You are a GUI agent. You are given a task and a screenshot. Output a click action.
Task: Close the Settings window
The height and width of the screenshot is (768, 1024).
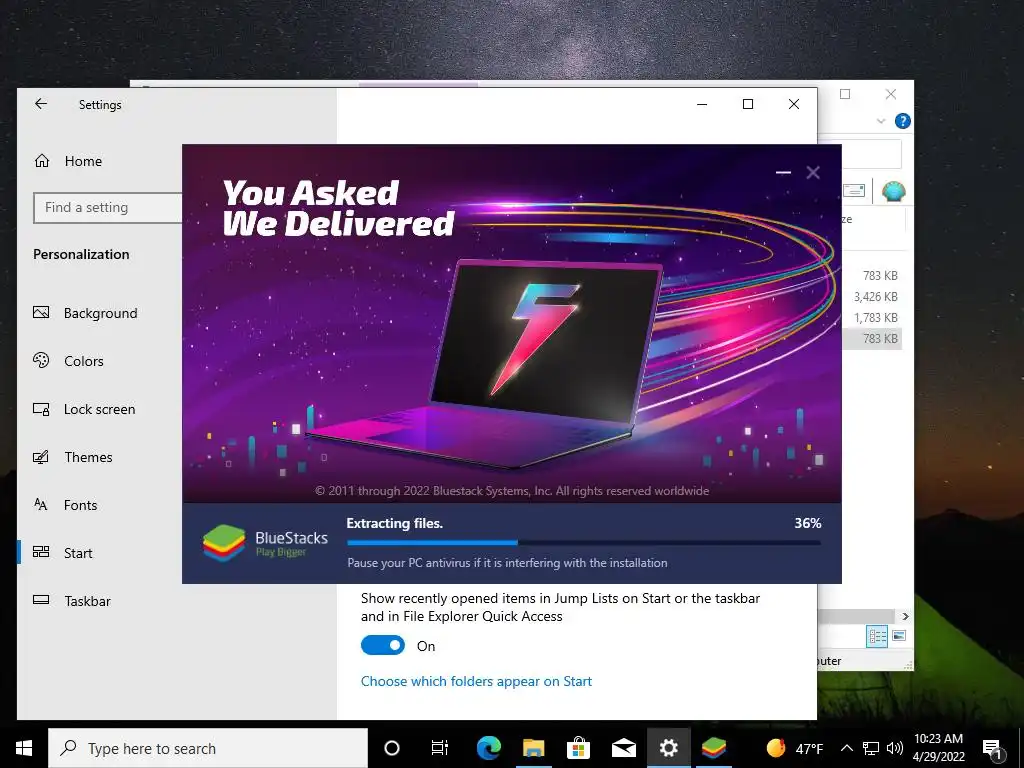click(793, 104)
